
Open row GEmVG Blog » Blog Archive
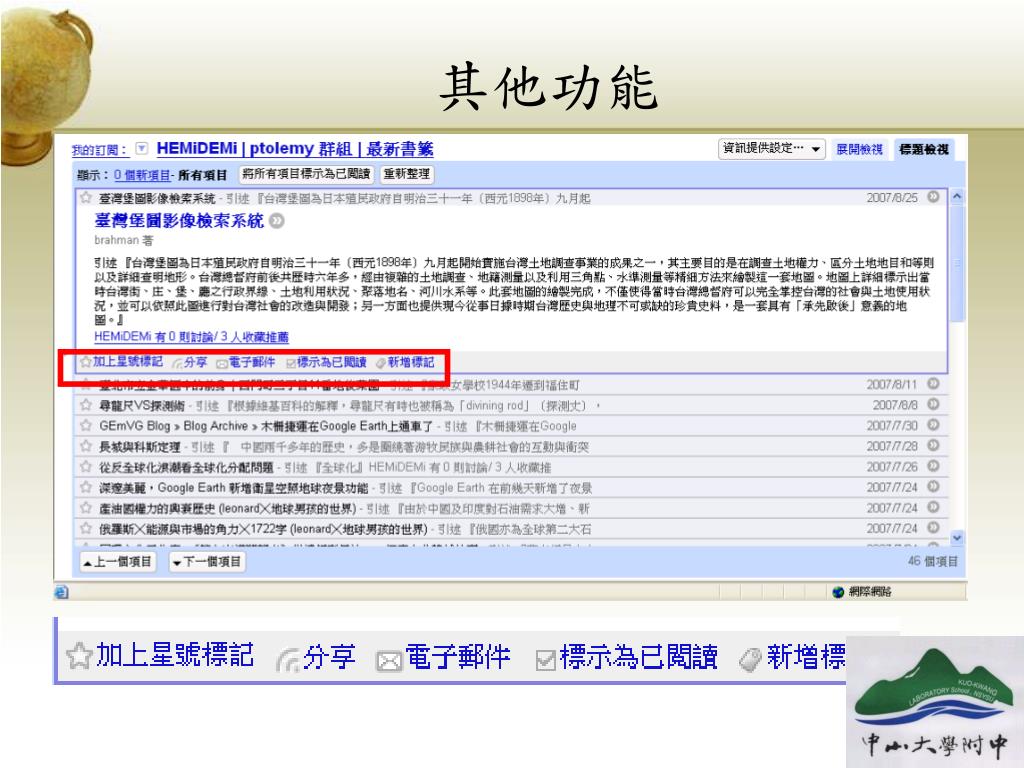pos(511,426)
